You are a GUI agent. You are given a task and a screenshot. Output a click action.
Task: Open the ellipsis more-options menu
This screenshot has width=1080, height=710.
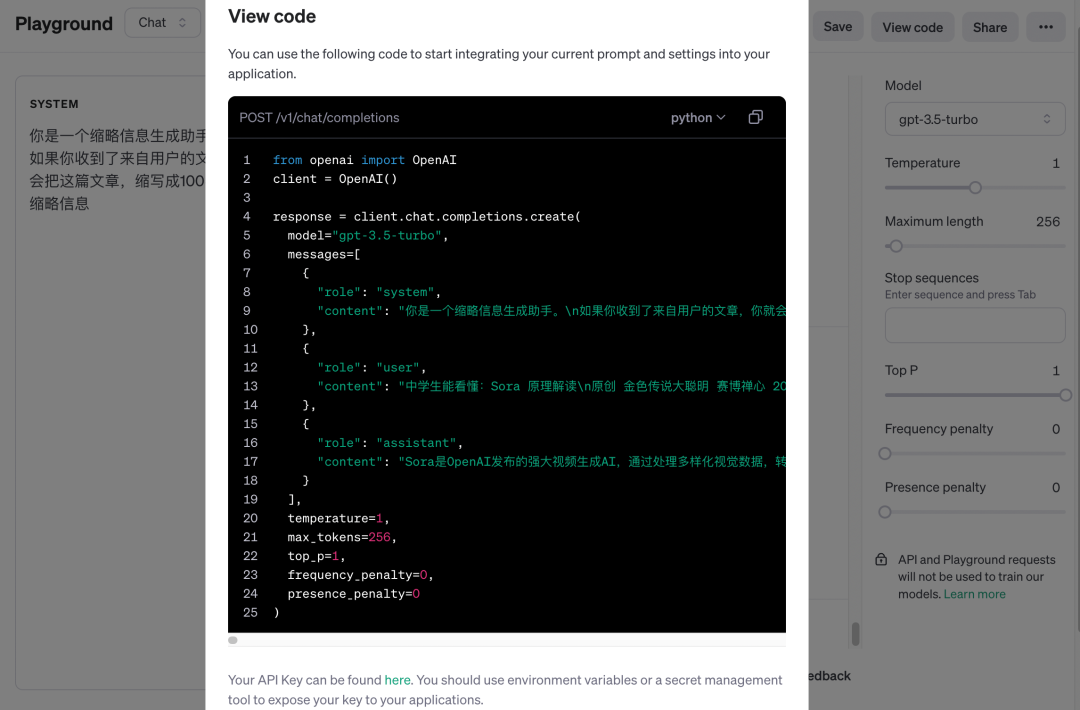click(1045, 27)
